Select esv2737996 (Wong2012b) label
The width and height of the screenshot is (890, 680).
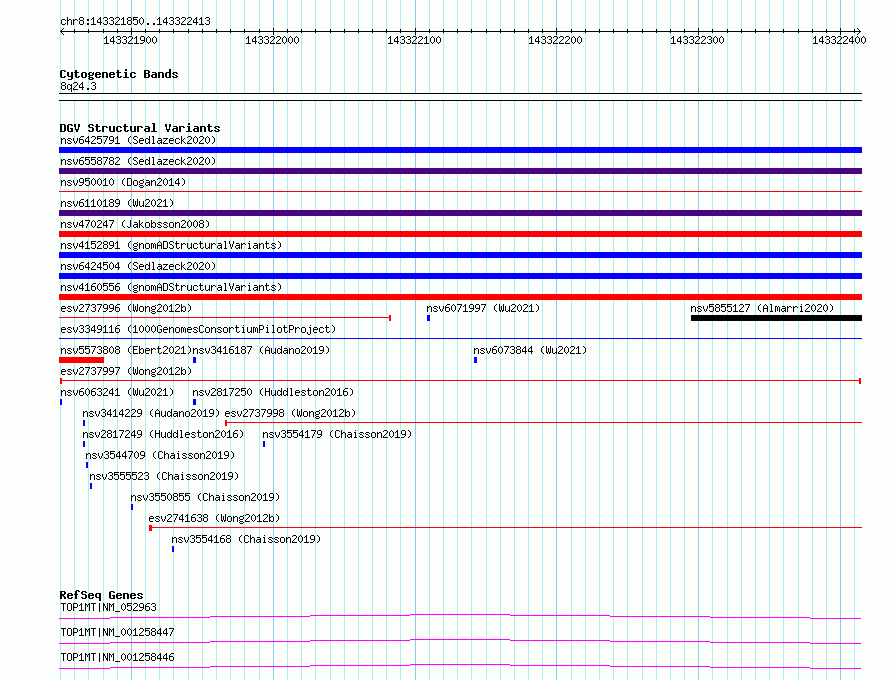(x=126, y=308)
